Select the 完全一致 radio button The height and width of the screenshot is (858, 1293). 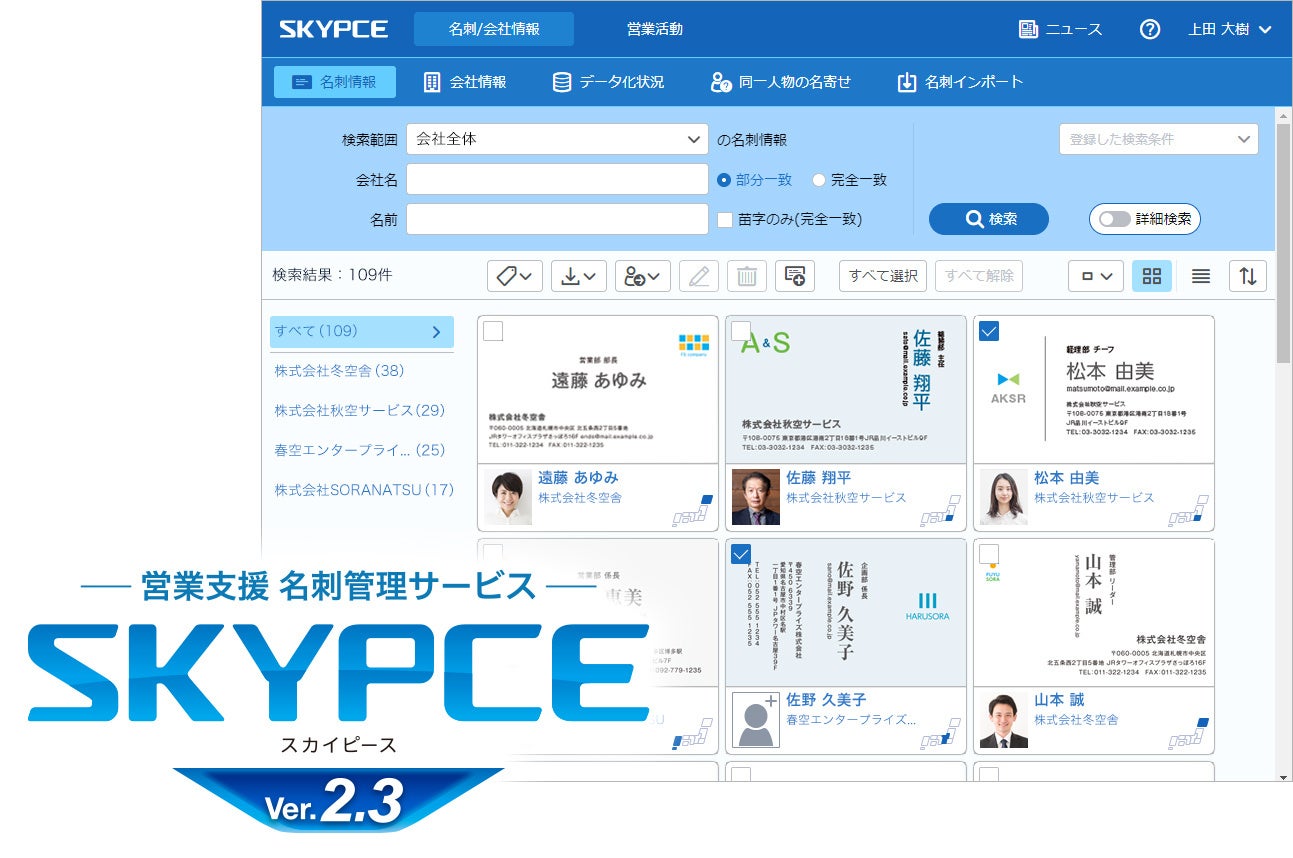(819, 180)
